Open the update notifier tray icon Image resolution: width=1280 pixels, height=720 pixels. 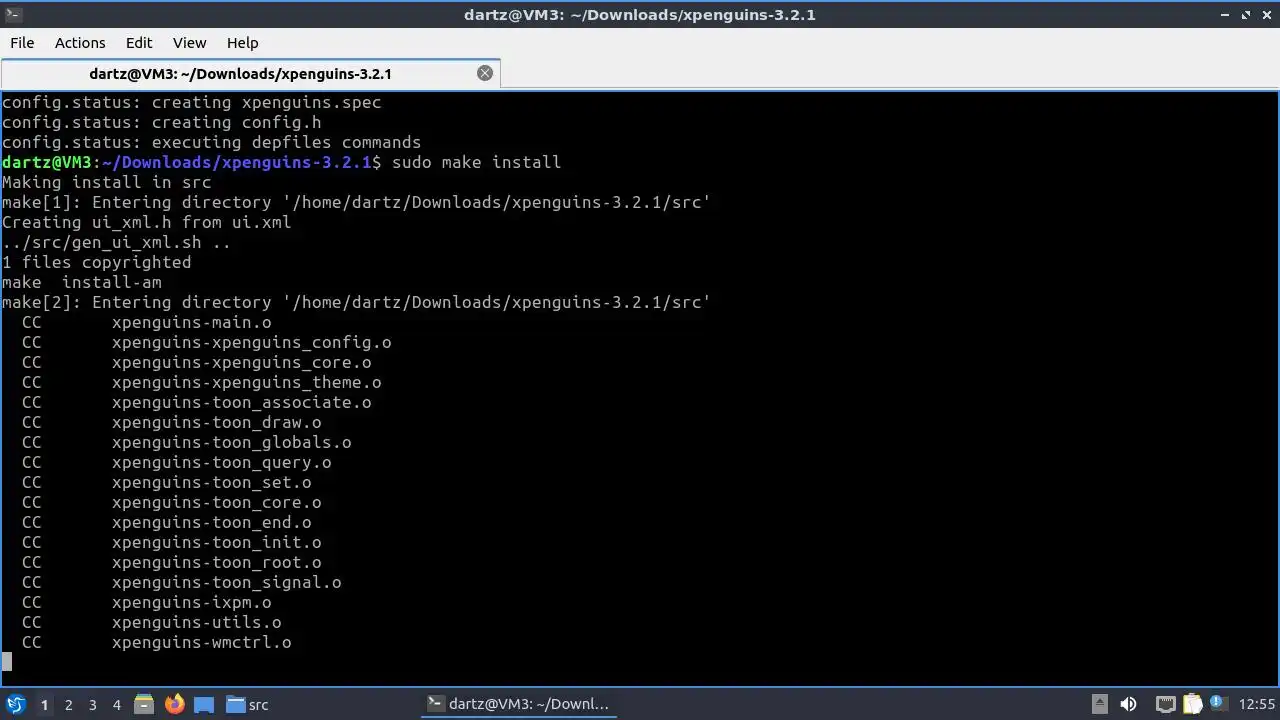point(1218,704)
